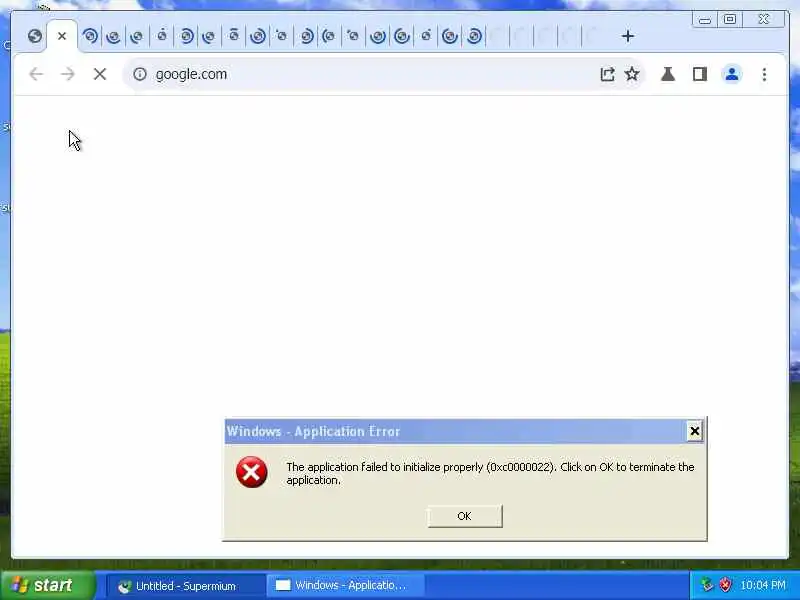Open a new tab with plus button
Viewport: 800px width, 600px height.
pos(628,36)
